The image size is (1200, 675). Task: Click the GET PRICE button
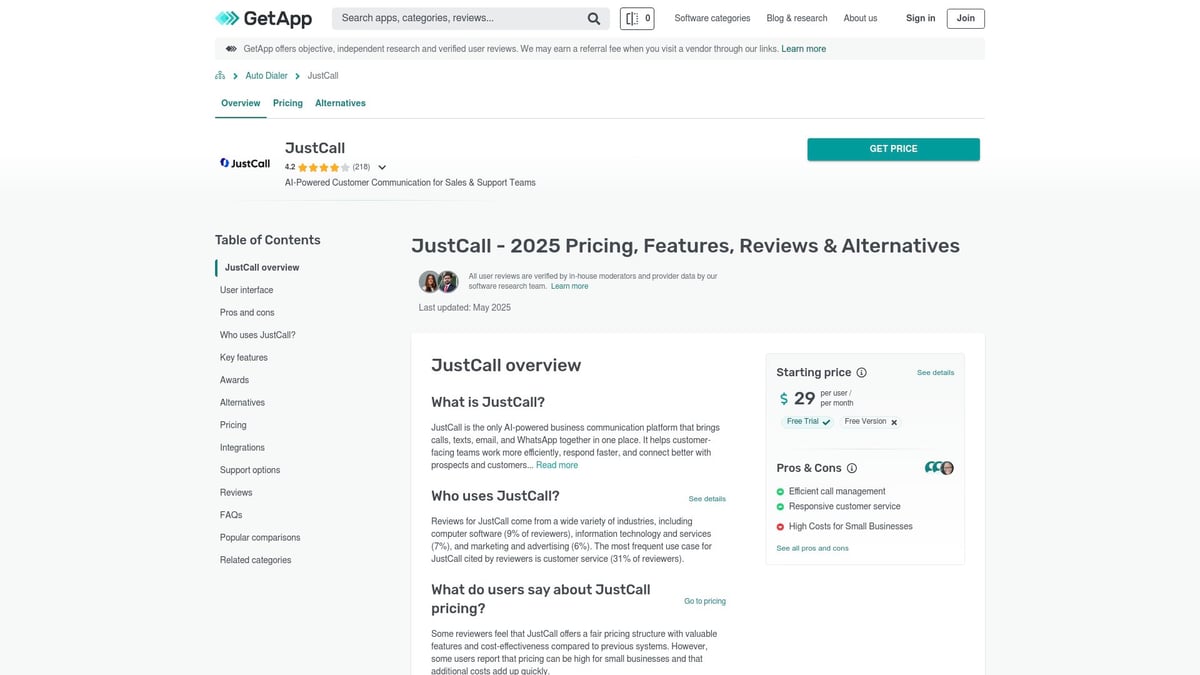click(x=893, y=149)
